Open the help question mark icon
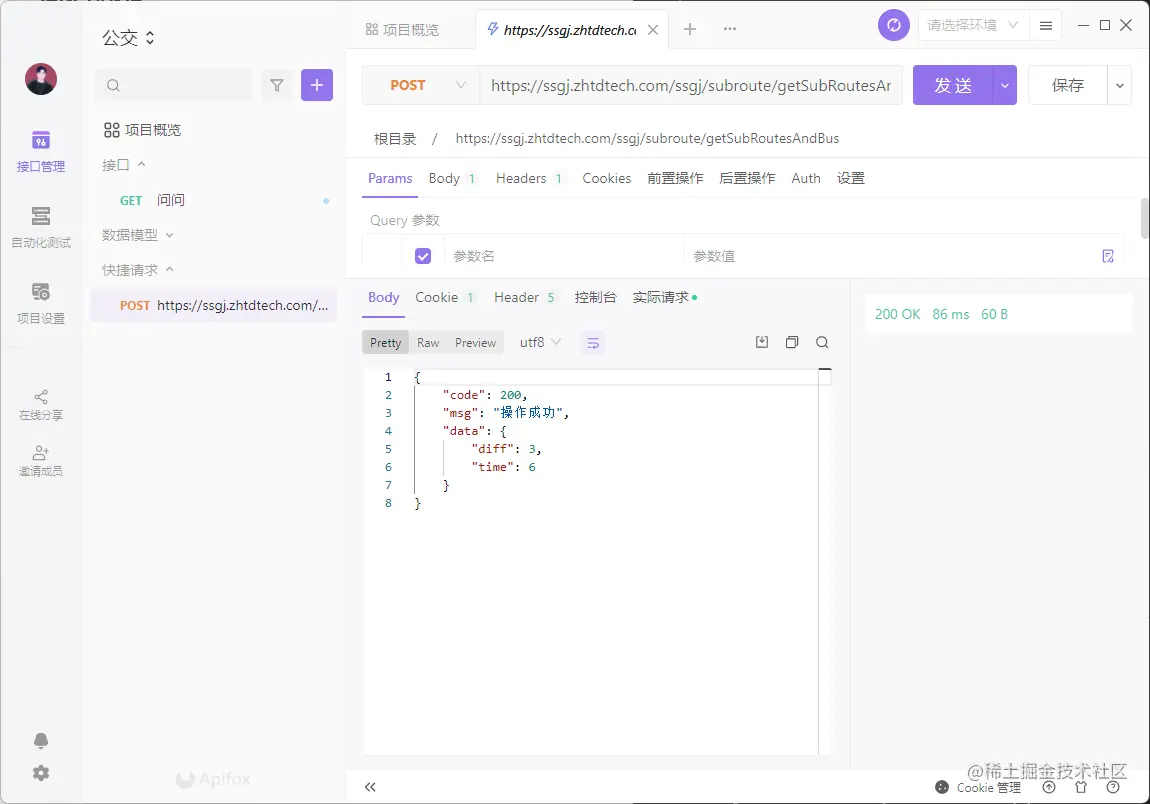The image size is (1150, 804). [x=1113, y=787]
